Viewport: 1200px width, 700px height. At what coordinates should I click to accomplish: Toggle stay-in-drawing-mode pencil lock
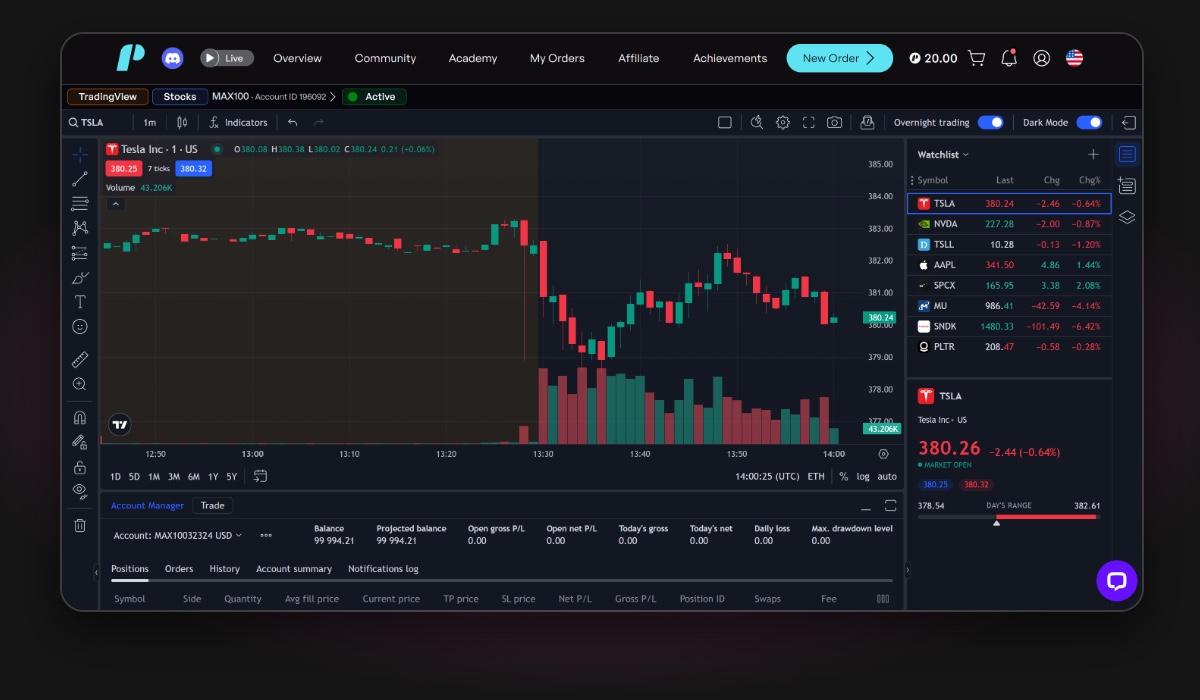coord(80,442)
